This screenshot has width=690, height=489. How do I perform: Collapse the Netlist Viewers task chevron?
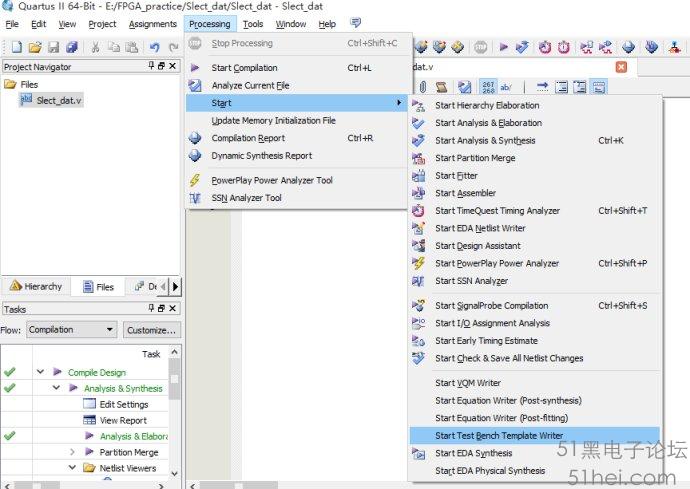coord(72,467)
